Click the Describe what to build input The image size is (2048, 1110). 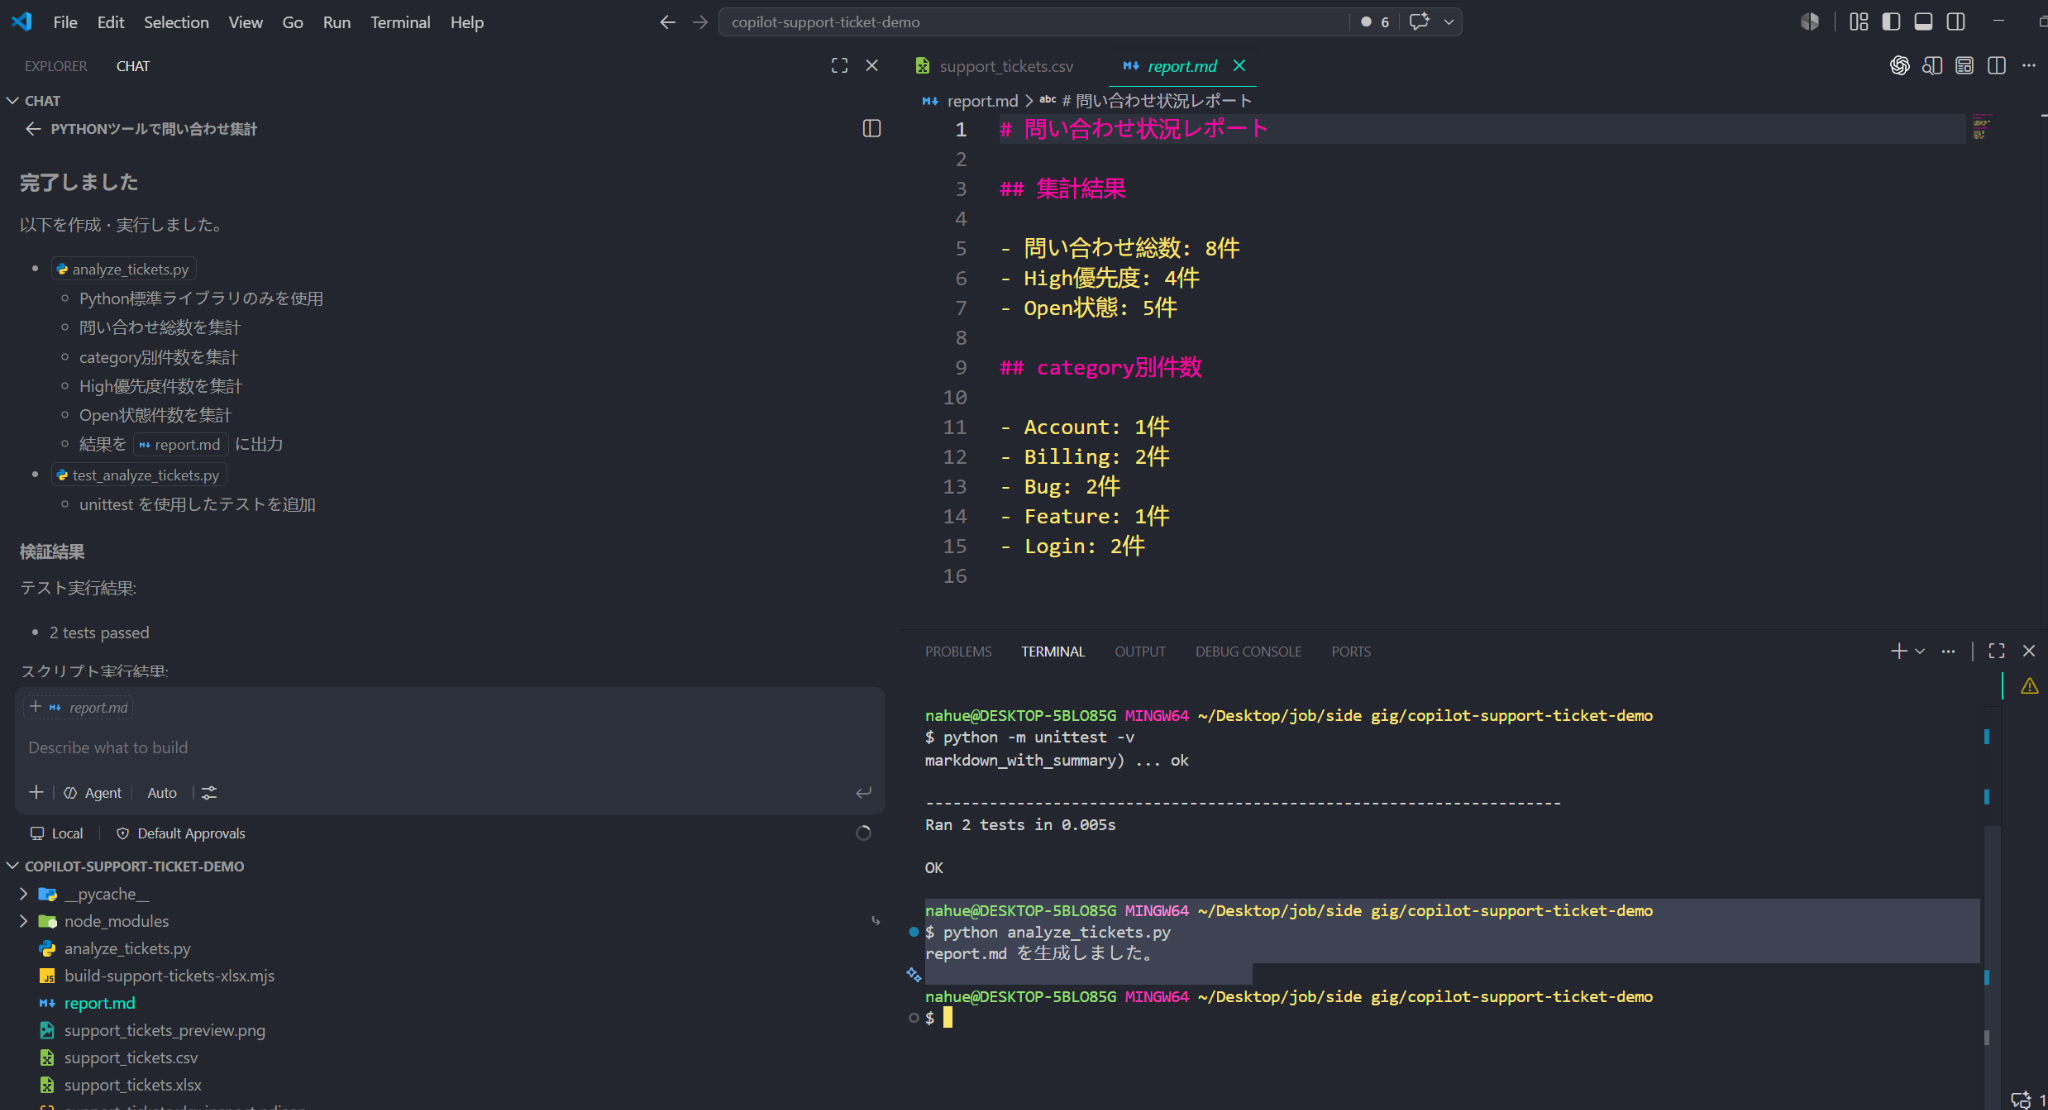pyautogui.click(x=450, y=747)
